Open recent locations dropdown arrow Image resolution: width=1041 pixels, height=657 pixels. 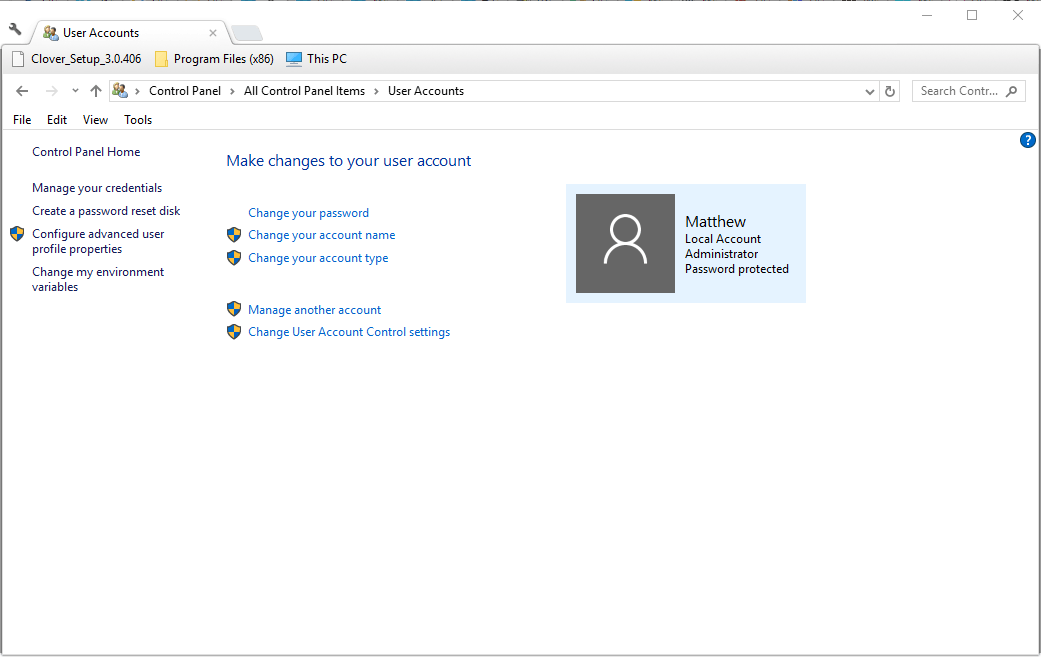click(75, 91)
